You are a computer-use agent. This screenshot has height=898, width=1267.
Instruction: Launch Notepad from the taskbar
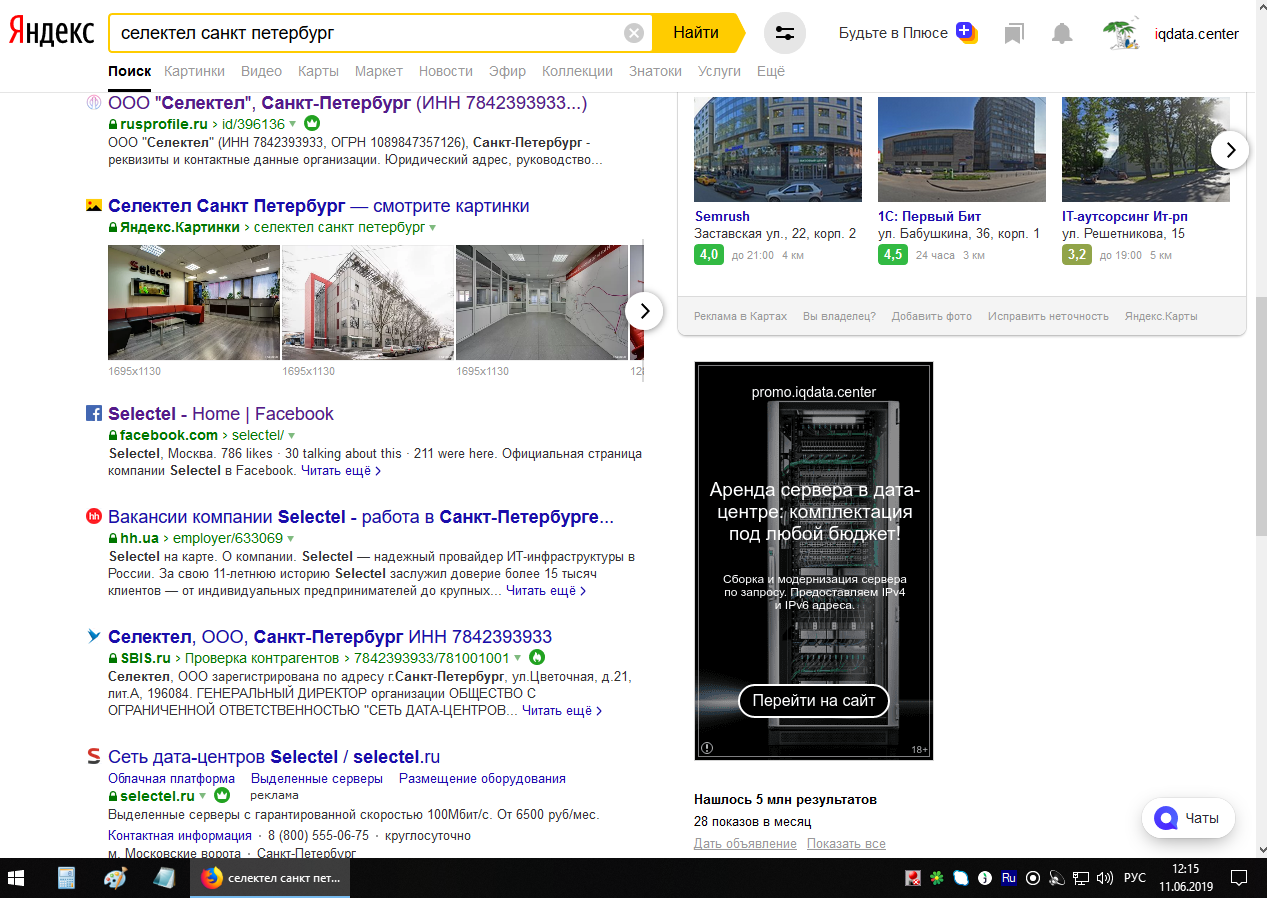pos(163,878)
